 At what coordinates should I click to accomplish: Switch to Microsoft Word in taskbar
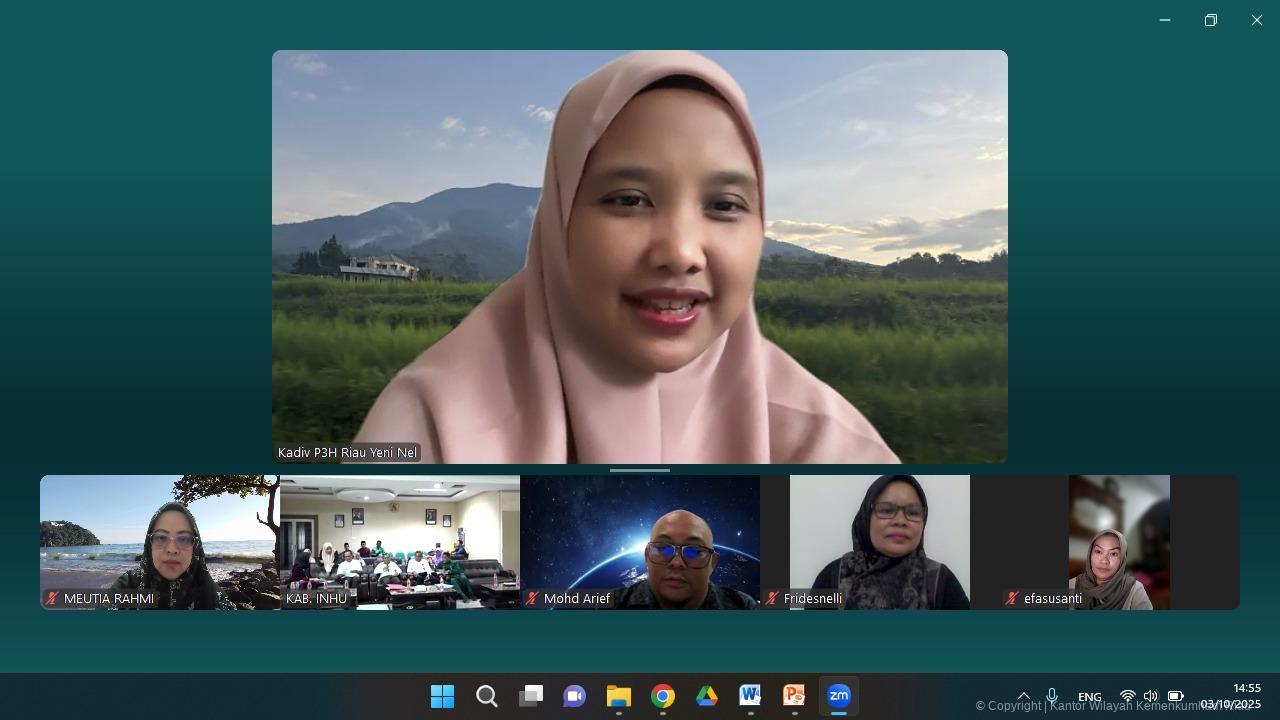pos(750,696)
